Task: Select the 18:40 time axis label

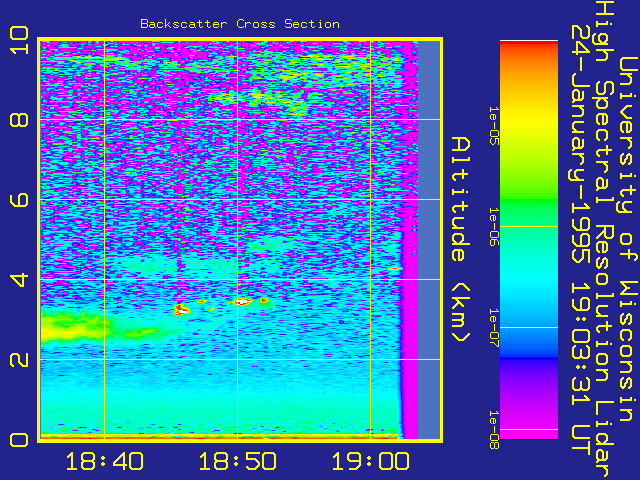Action: [x=104, y=462]
